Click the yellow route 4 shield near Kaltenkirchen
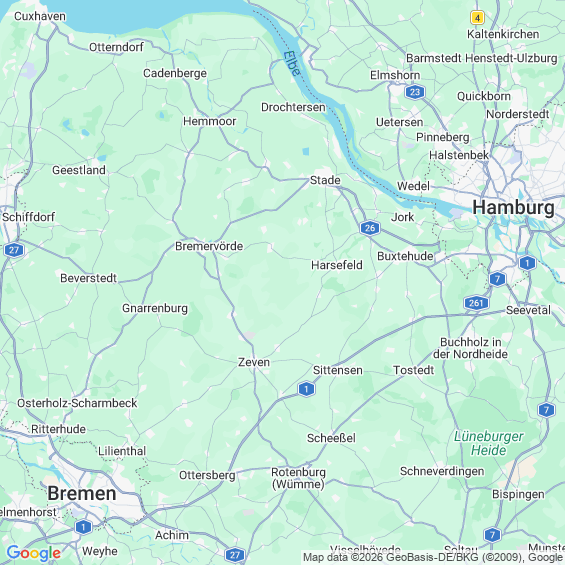This screenshot has height=565, width=565. pos(477,18)
